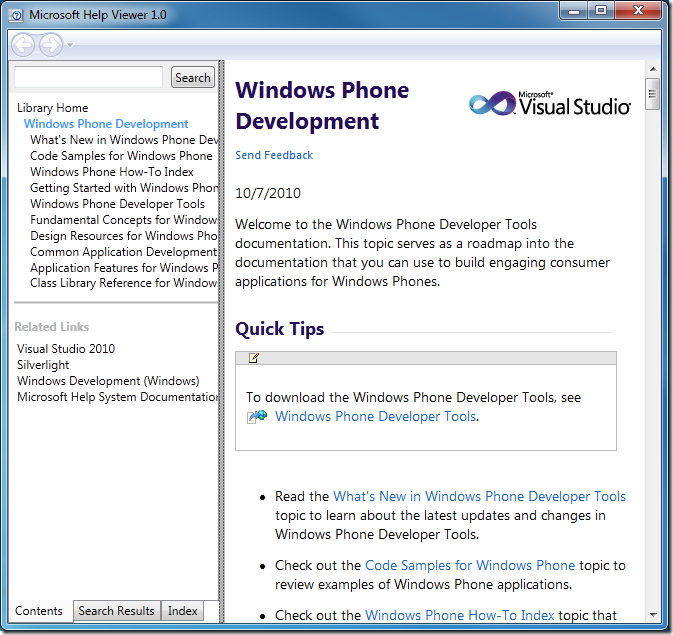
Task: Click the Back navigation arrow
Action: coord(23,45)
